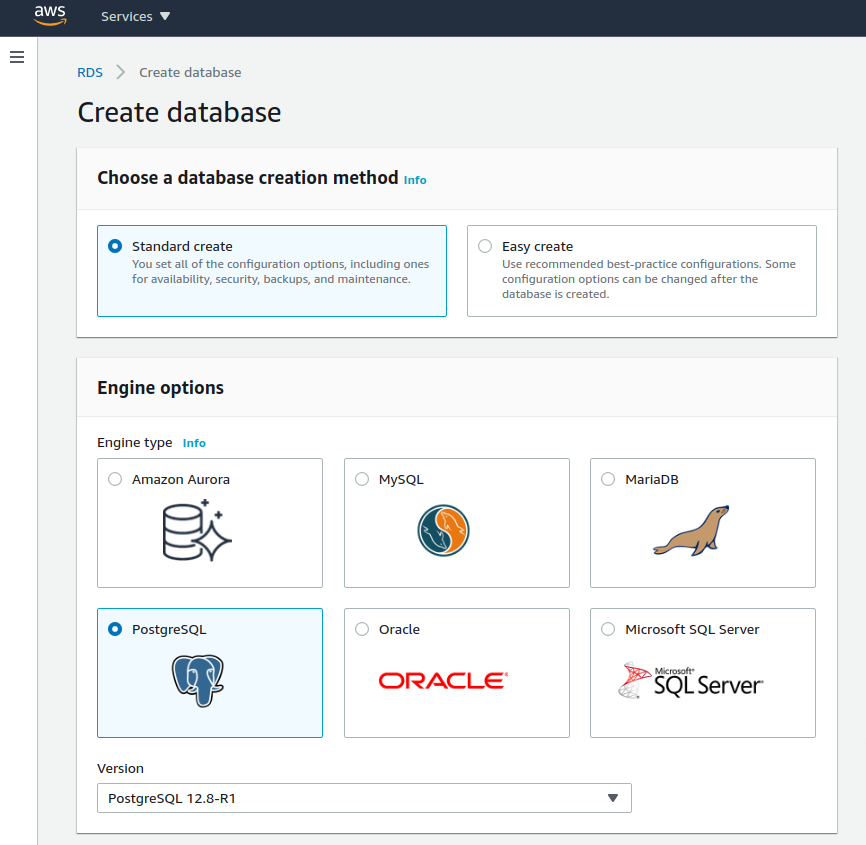The image size is (866, 845).
Task: Click the Choose a database creation method heading
Action: [248, 178]
